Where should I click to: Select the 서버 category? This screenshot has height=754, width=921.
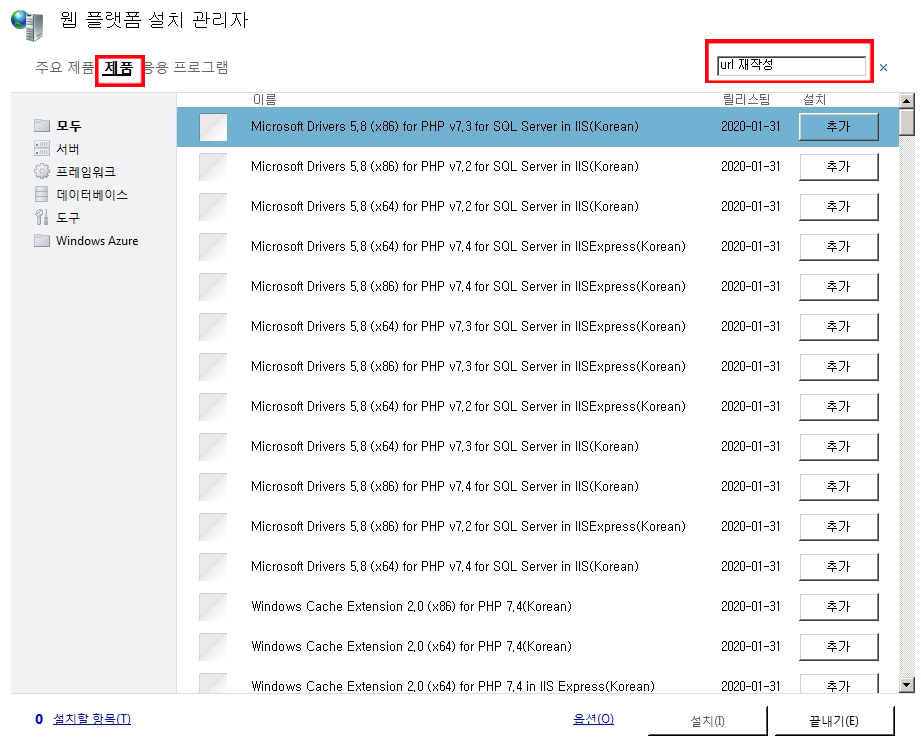tap(68, 149)
